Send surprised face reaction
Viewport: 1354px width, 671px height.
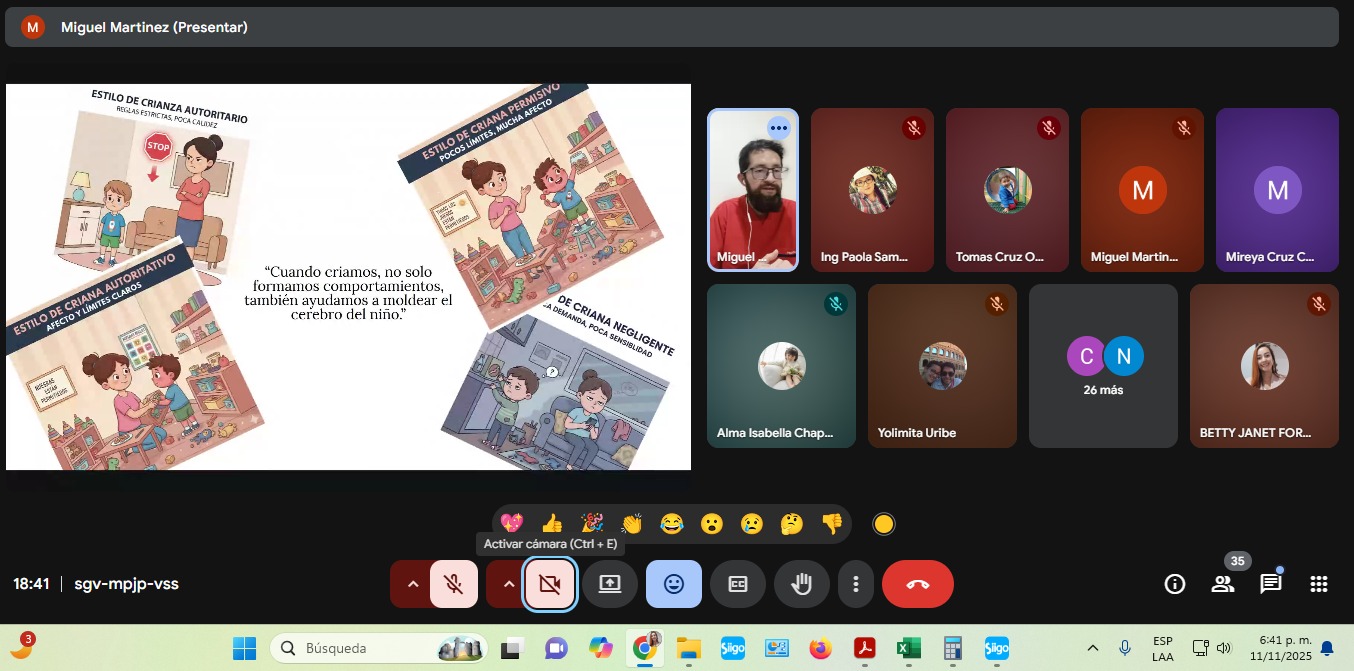tap(712, 523)
